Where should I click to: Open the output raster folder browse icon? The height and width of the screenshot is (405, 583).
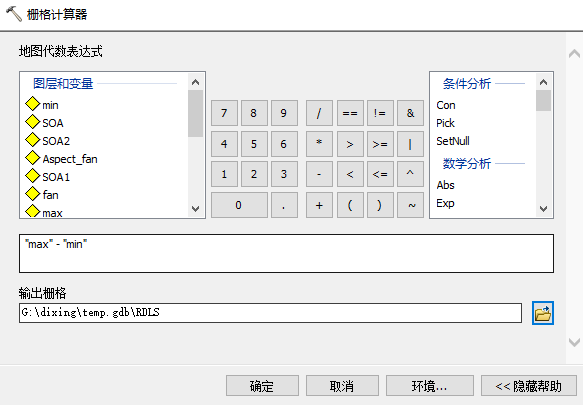pos(542,313)
